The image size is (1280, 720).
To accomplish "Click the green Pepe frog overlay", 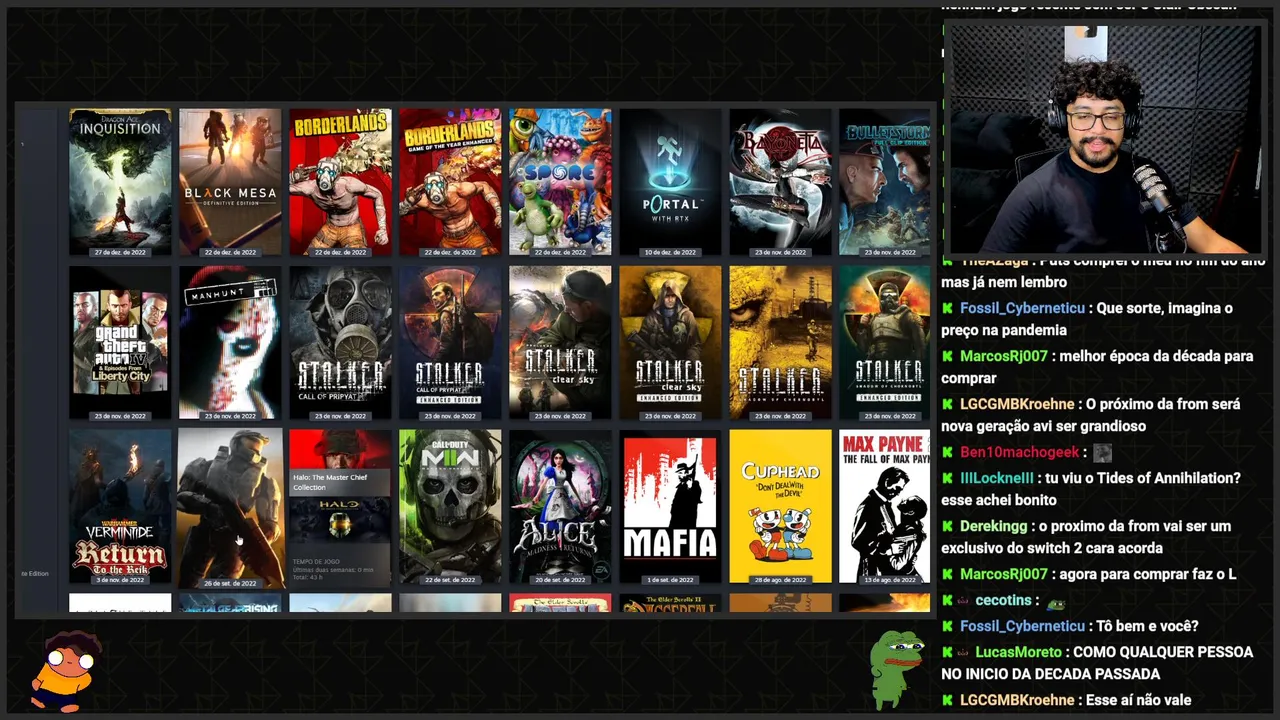I will pyautogui.click(x=897, y=669).
